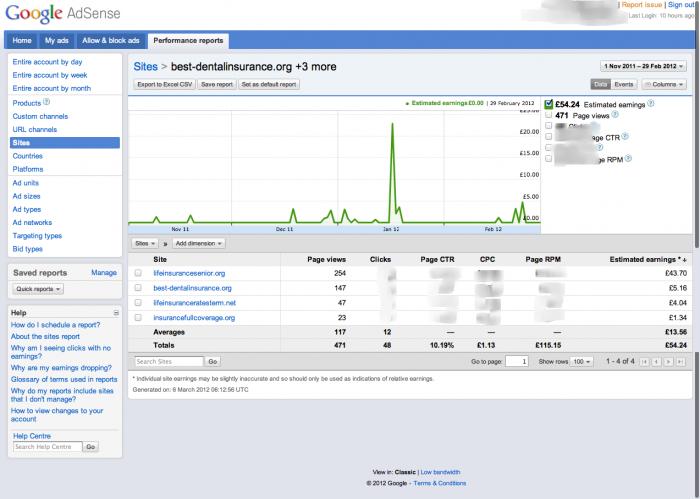Open Ad units report
Image resolution: width=700 pixels, height=499 pixels.
25,183
